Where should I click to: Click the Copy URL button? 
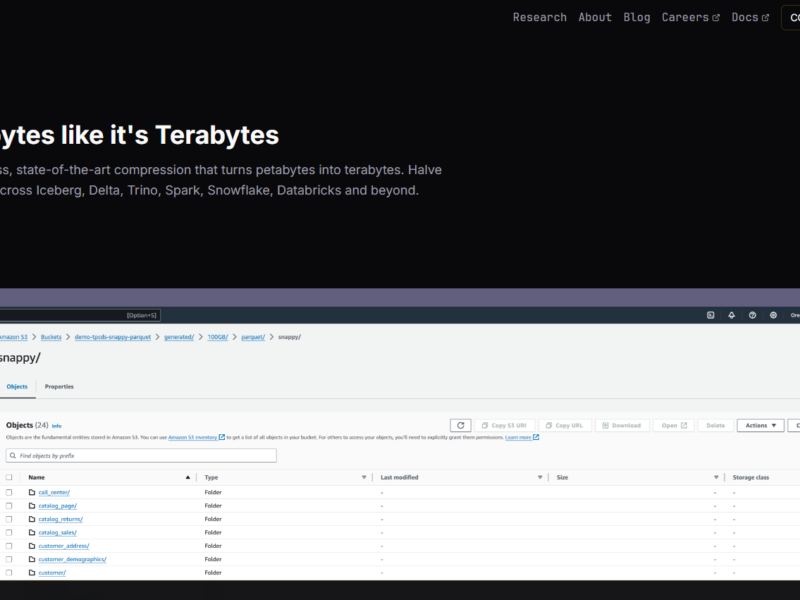[565, 425]
